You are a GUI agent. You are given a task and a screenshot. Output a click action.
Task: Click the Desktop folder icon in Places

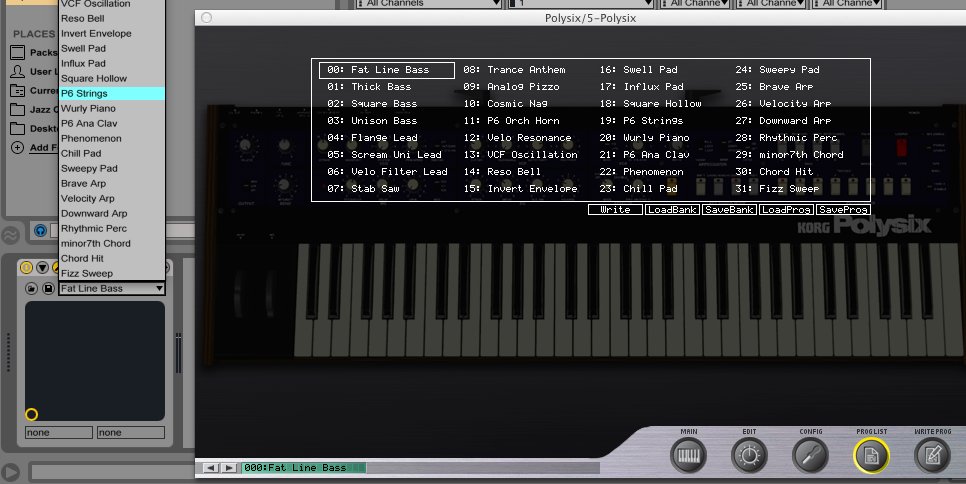point(18,129)
